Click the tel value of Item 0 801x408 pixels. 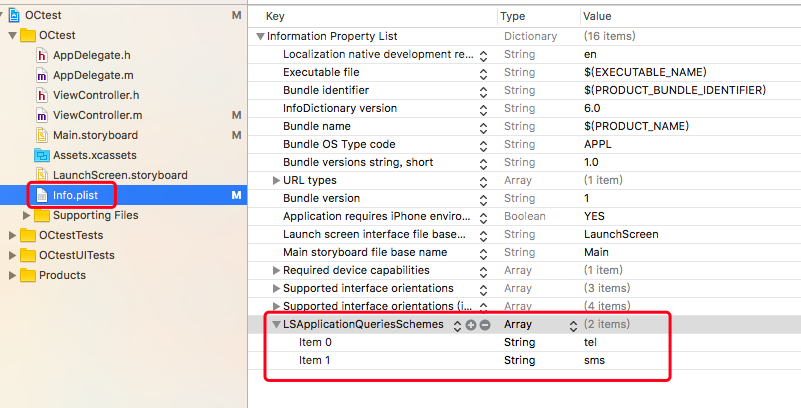[x=591, y=342]
